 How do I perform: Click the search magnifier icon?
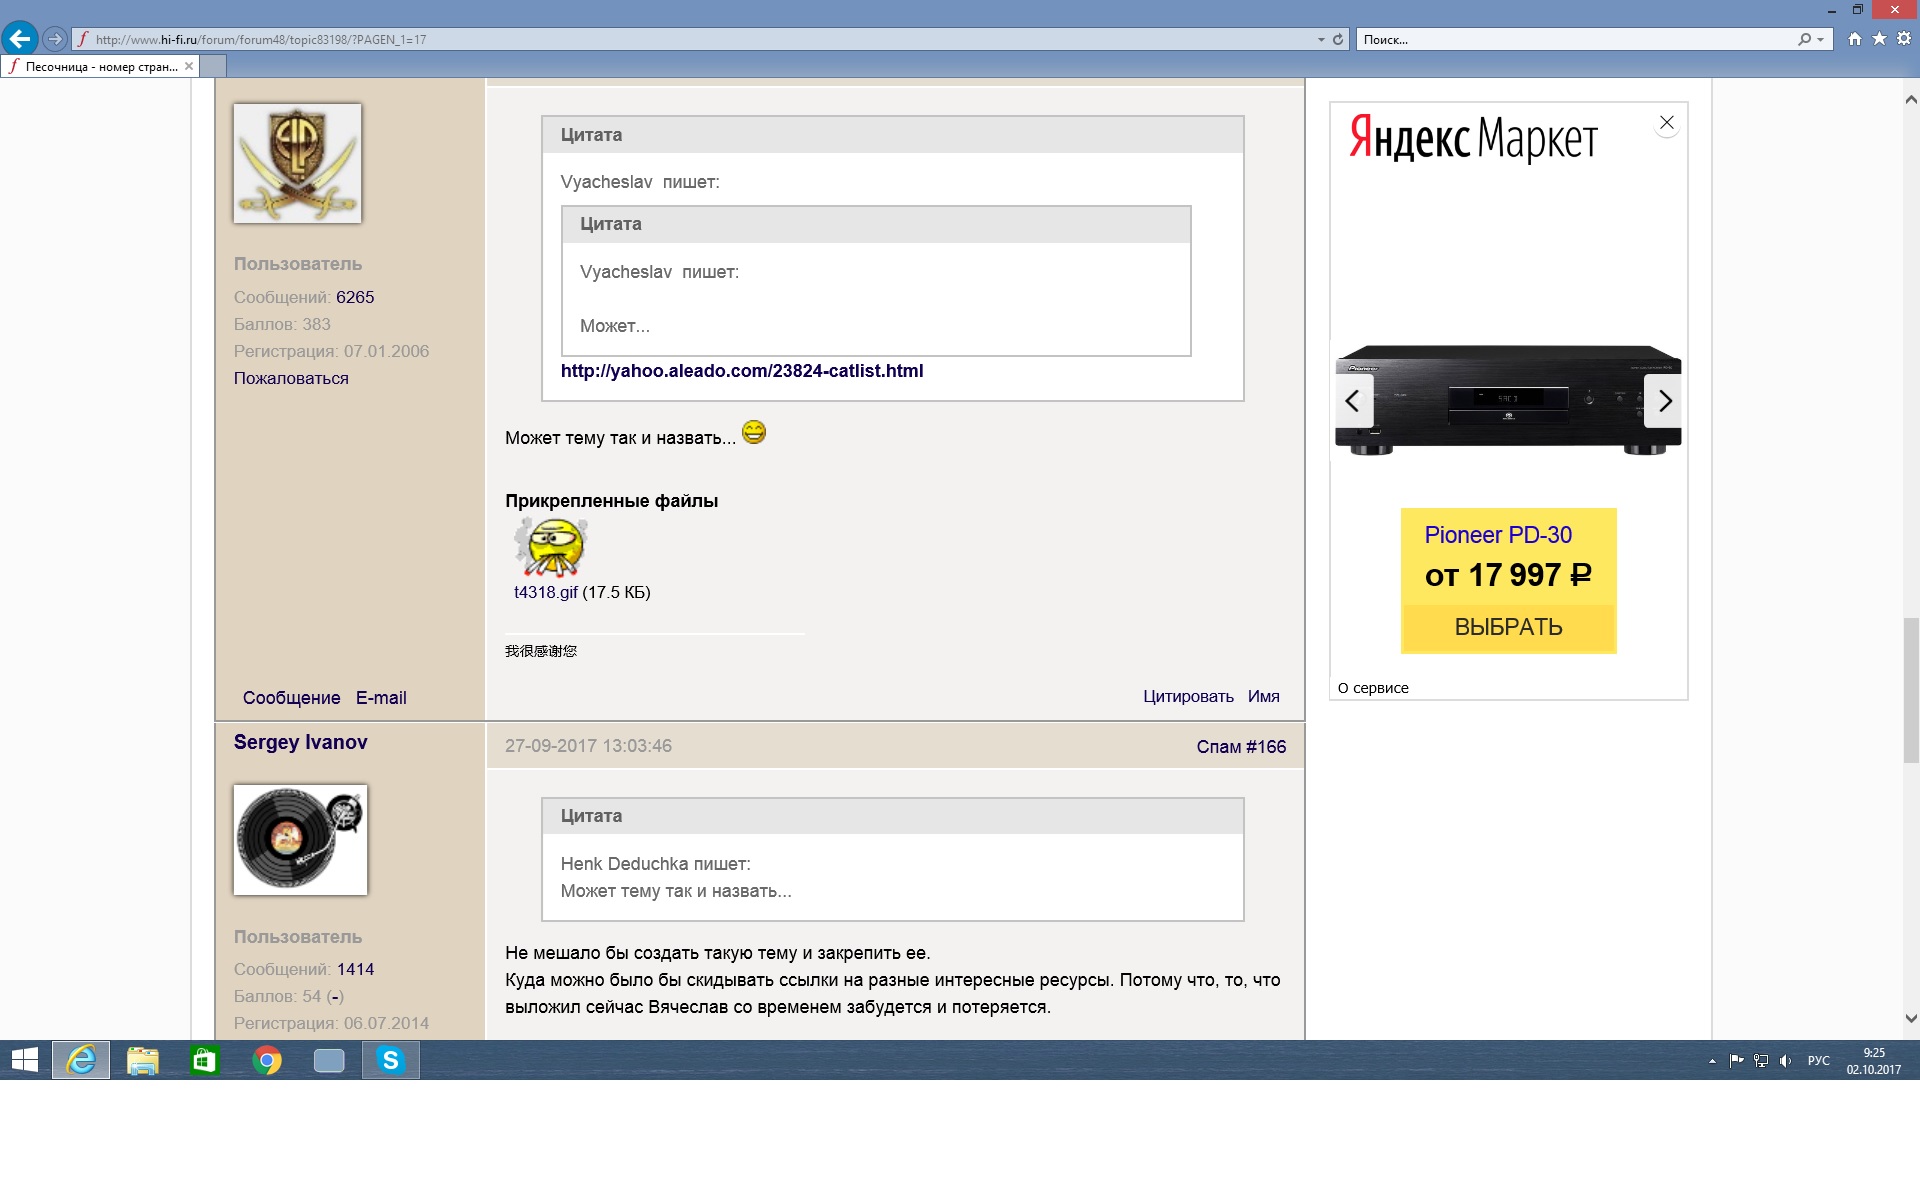[x=1804, y=40]
